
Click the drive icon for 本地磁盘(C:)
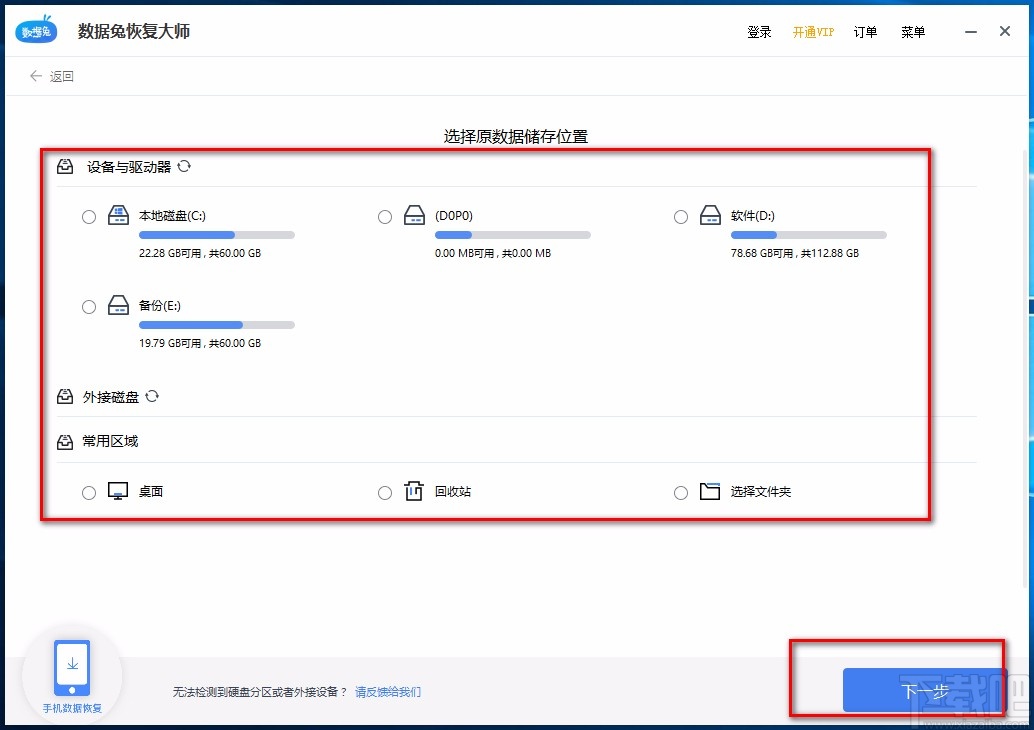click(118, 215)
